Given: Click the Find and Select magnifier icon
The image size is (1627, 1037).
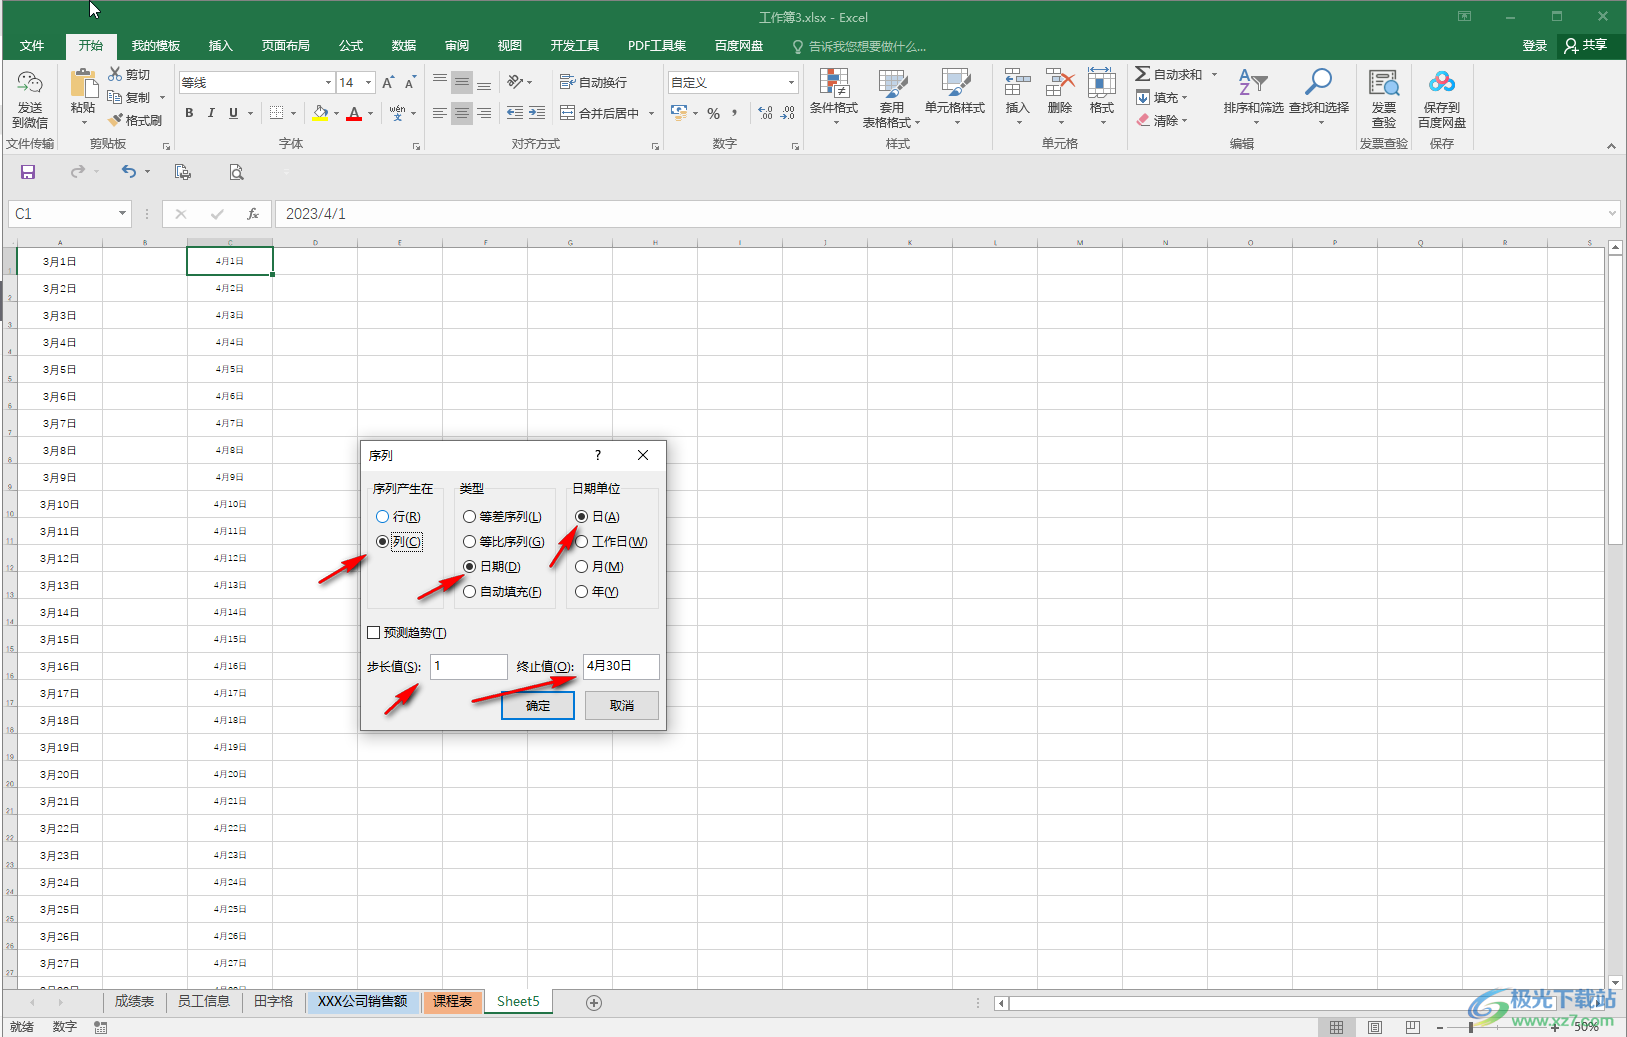Looking at the screenshot, I should (1318, 83).
